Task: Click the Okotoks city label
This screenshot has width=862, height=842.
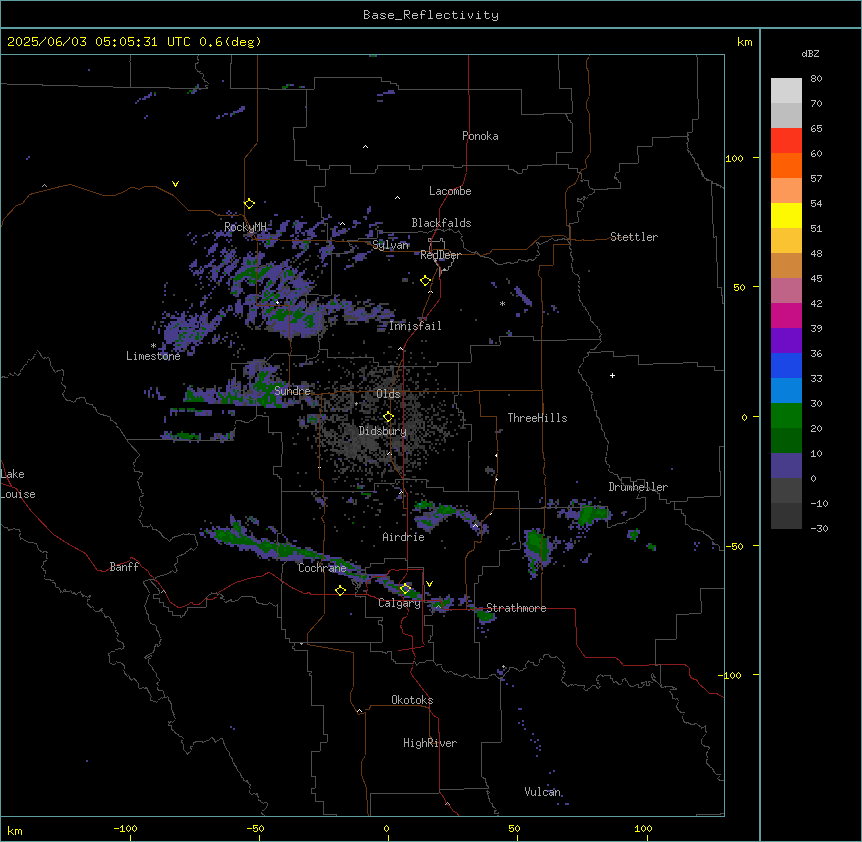Action: click(412, 700)
